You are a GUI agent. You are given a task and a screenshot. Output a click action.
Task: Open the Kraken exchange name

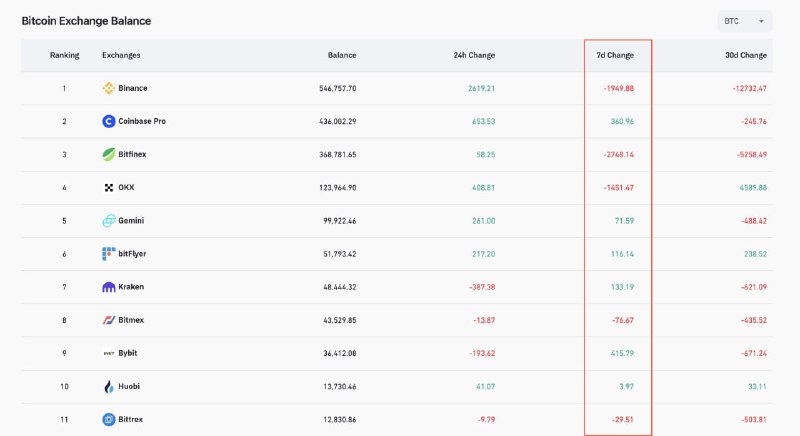(131, 287)
